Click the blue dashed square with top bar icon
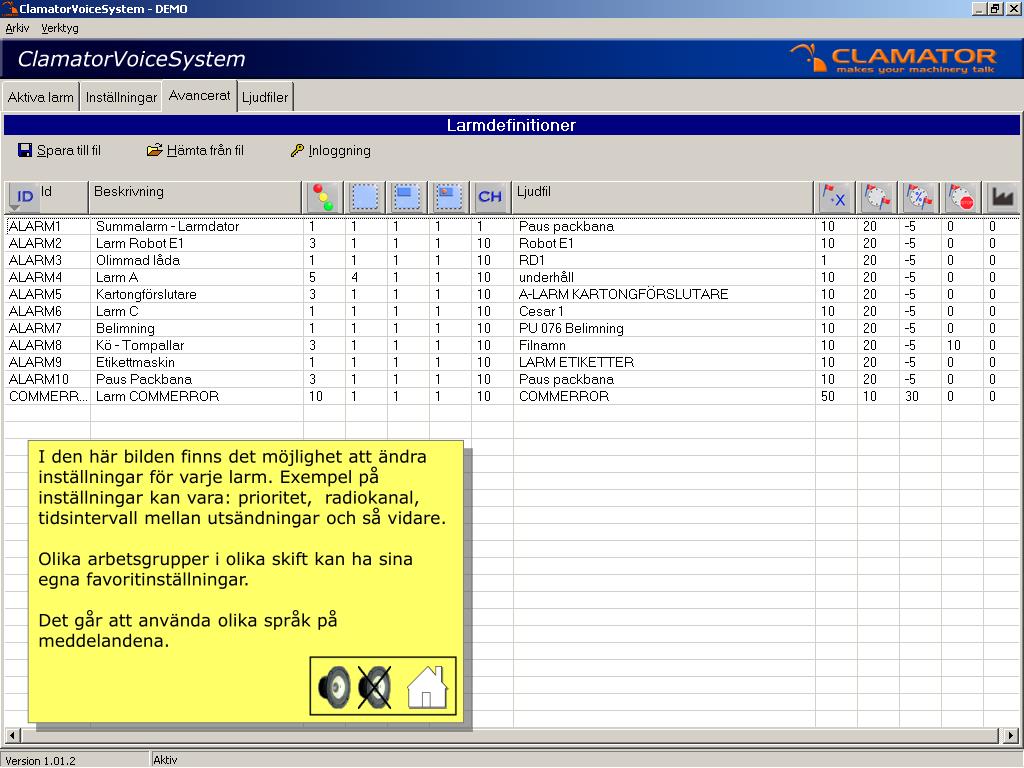 [x=407, y=197]
